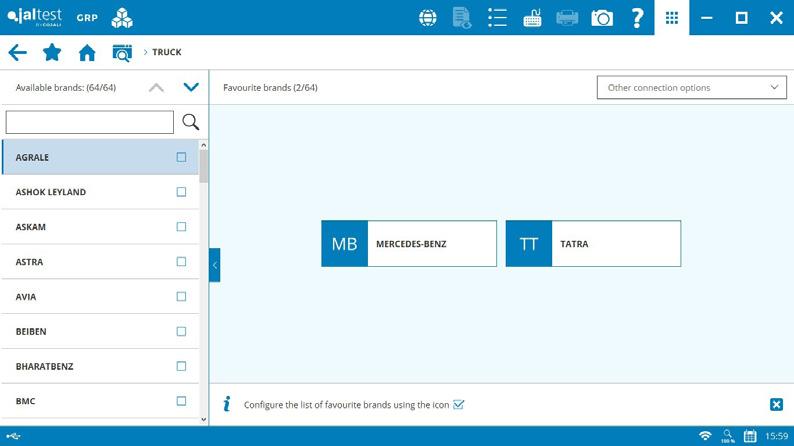This screenshot has width=794, height=446.
Task: Click the TT tile of Tatra
Action: click(529, 244)
